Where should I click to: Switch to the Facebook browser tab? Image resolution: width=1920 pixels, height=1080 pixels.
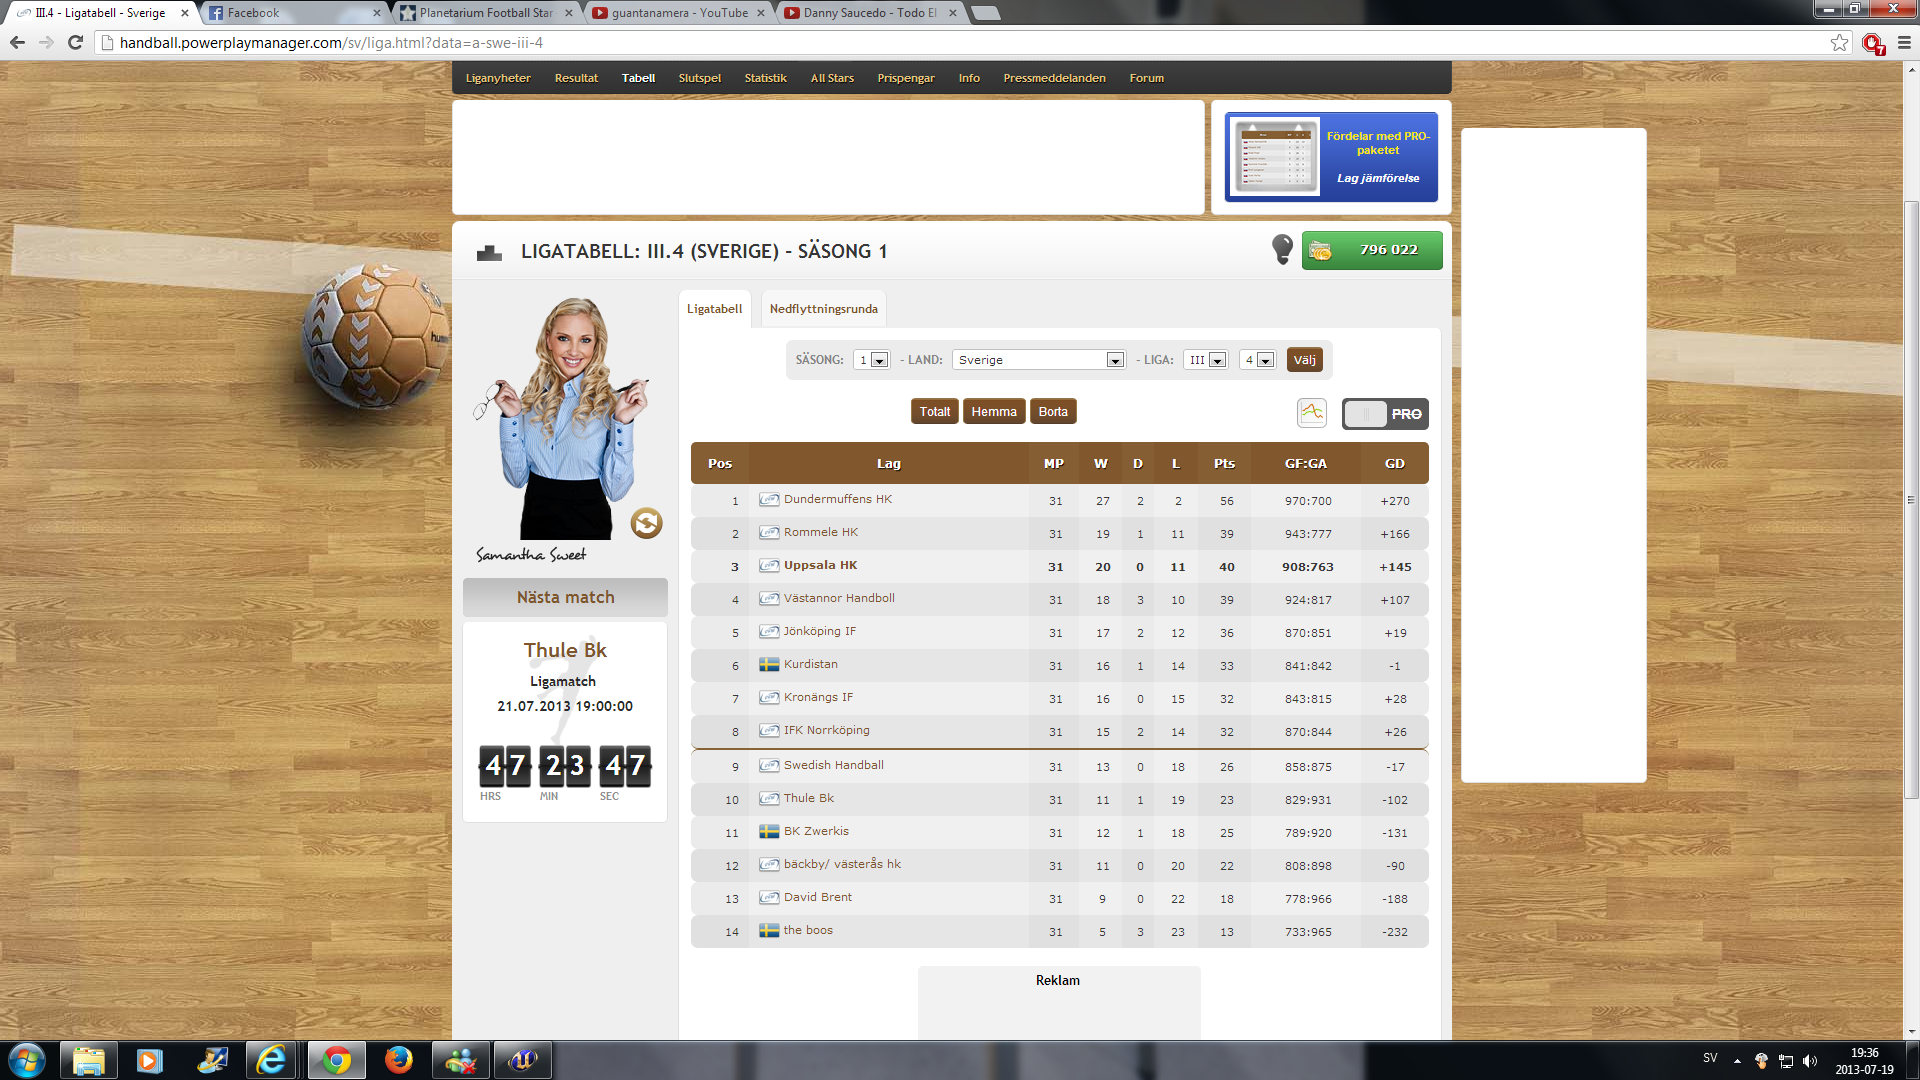click(295, 13)
